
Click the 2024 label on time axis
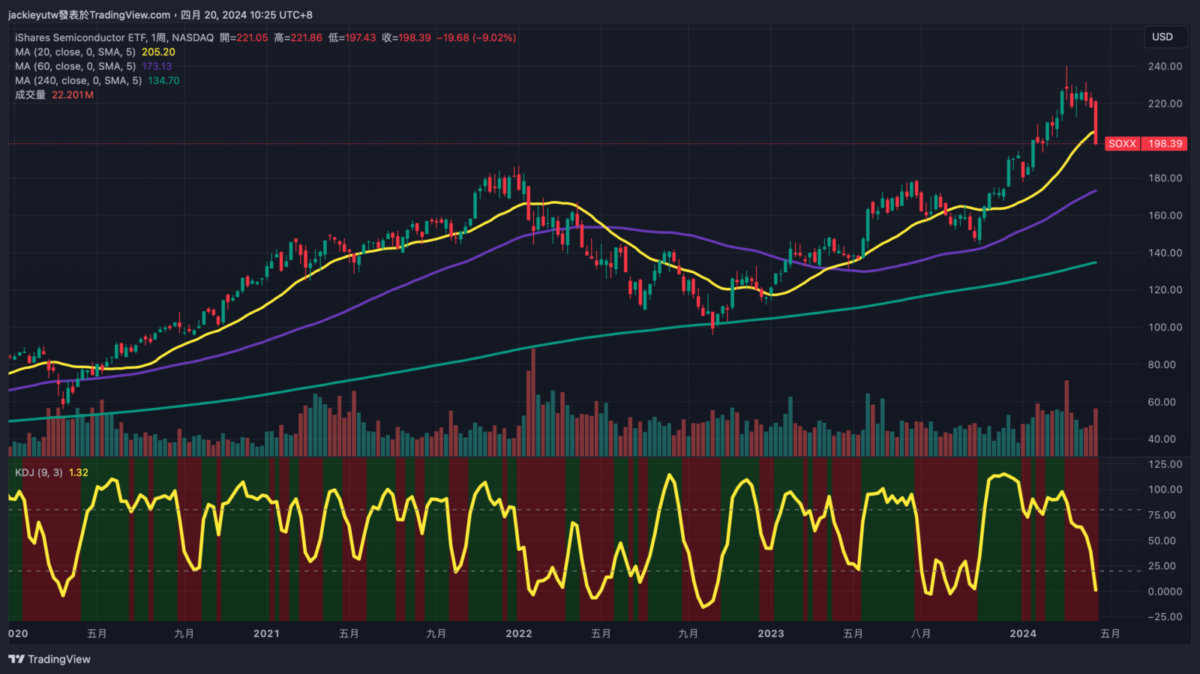point(1023,633)
